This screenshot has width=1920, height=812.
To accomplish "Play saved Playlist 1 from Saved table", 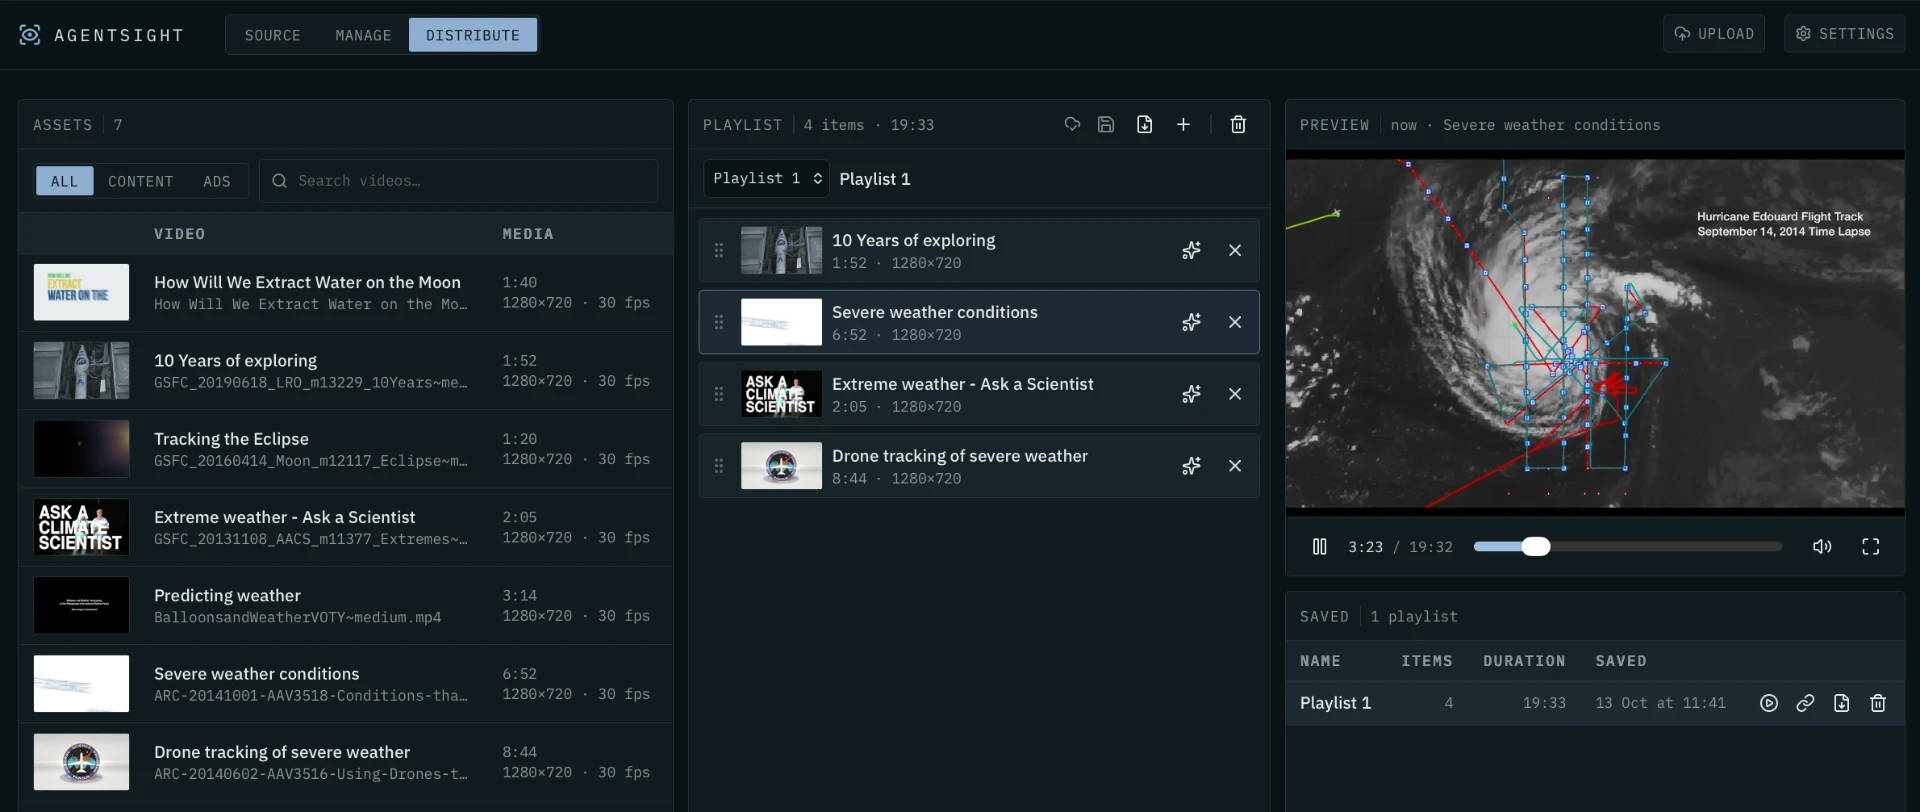I will [1769, 703].
